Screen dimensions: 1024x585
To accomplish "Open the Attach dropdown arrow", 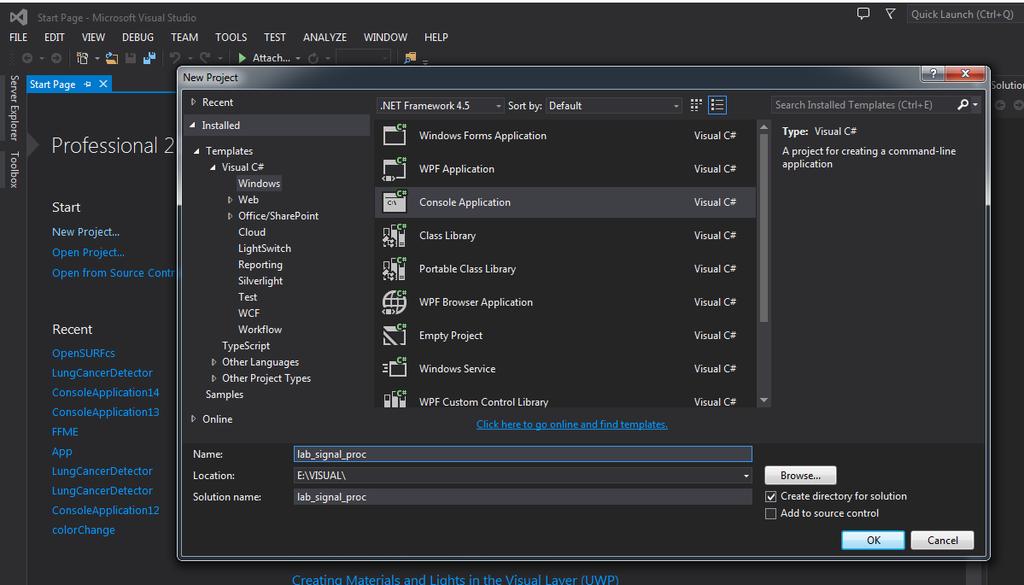I will click(x=298, y=58).
